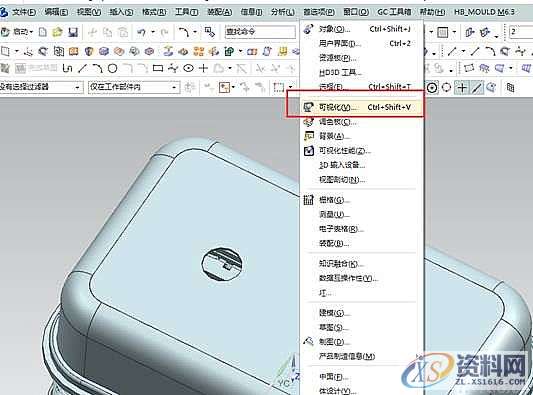This screenshot has width=533, height=395.
Task: Click the Open folder icon
Action: point(57,32)
